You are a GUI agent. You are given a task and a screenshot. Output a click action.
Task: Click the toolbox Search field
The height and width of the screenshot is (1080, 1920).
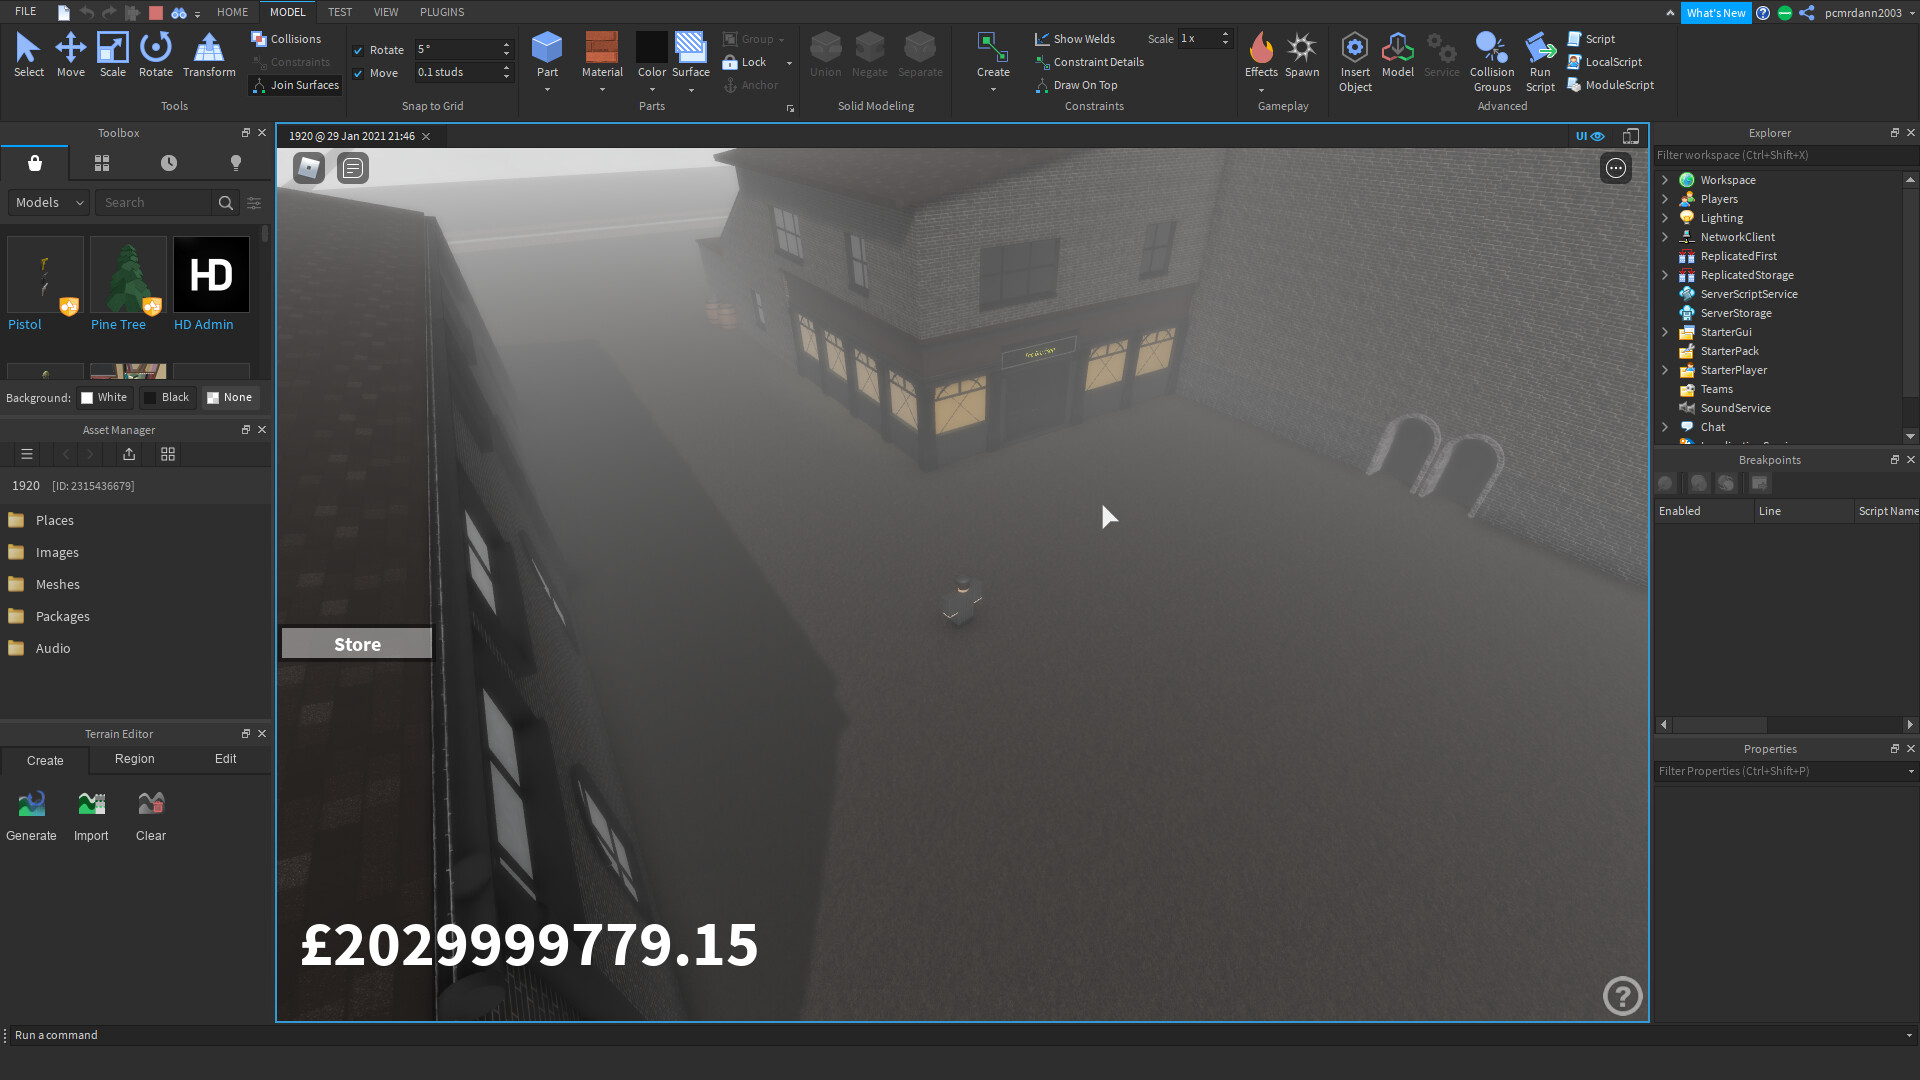[155, 202]
